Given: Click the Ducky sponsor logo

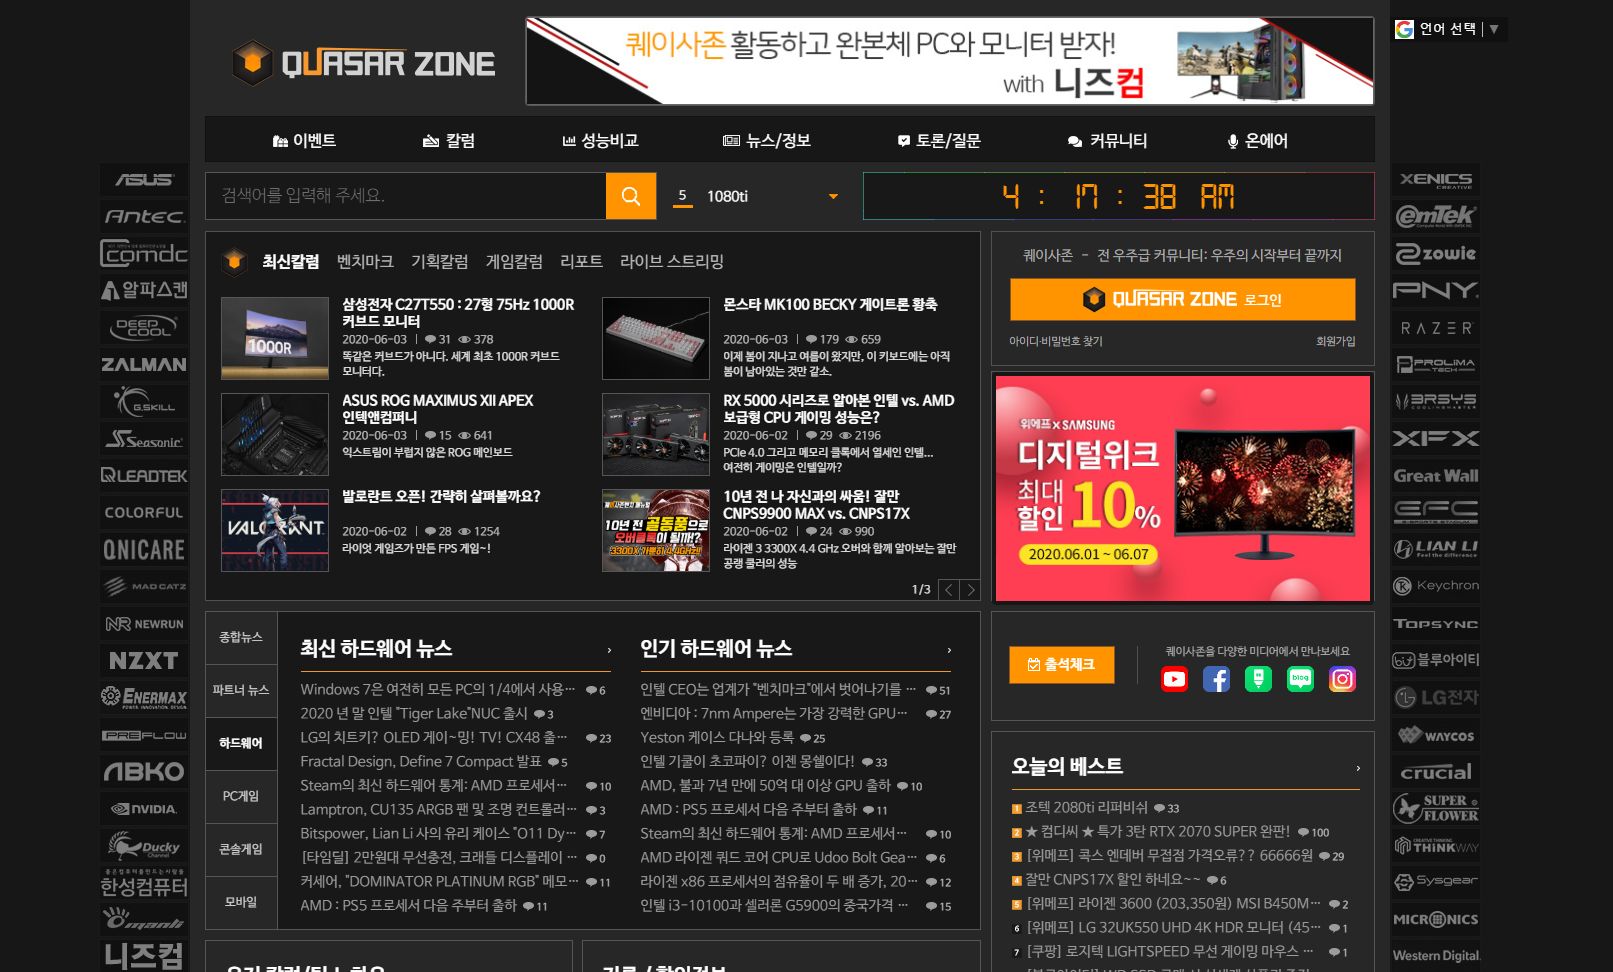Looking at the screenshot, I should 144,846.
